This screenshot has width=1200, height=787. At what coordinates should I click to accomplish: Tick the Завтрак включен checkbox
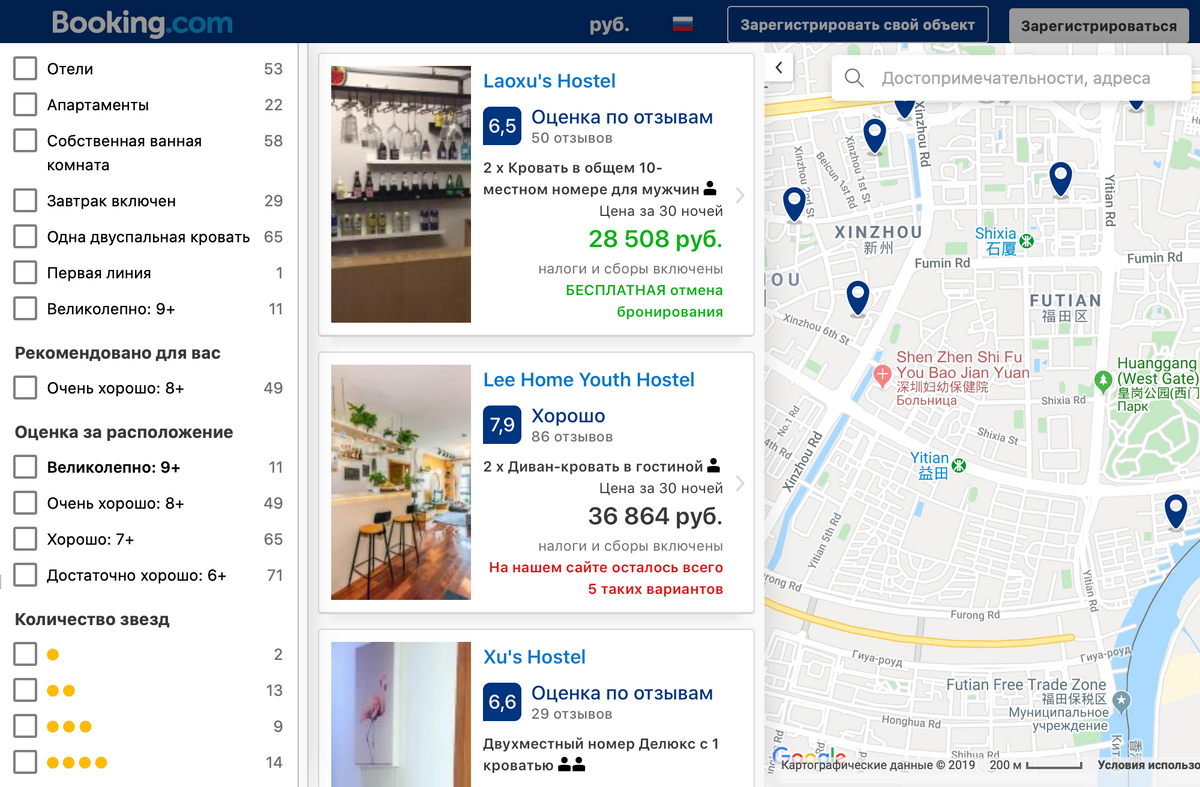[25, 201]
